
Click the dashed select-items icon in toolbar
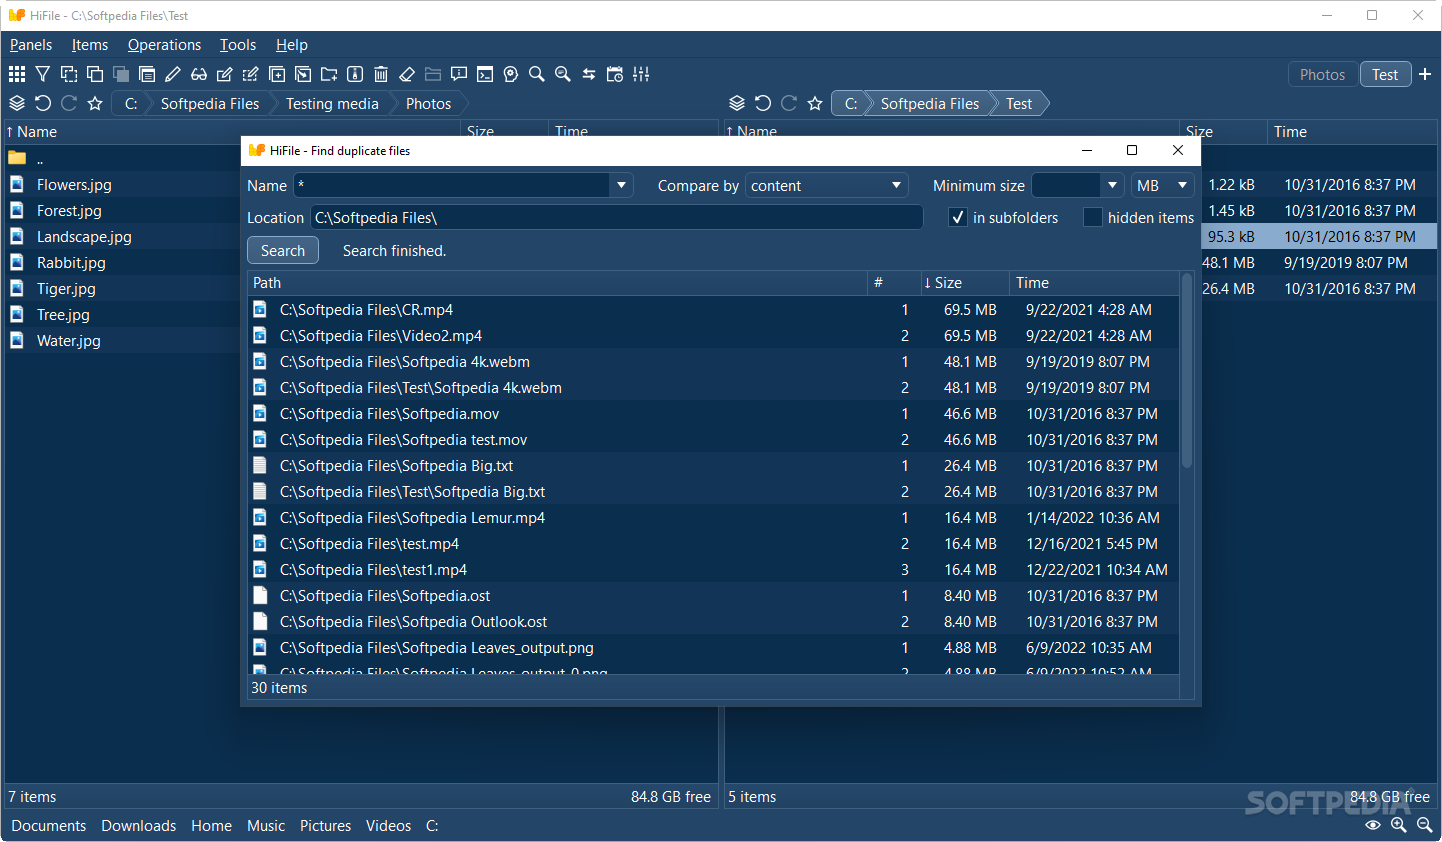(69, 74)
